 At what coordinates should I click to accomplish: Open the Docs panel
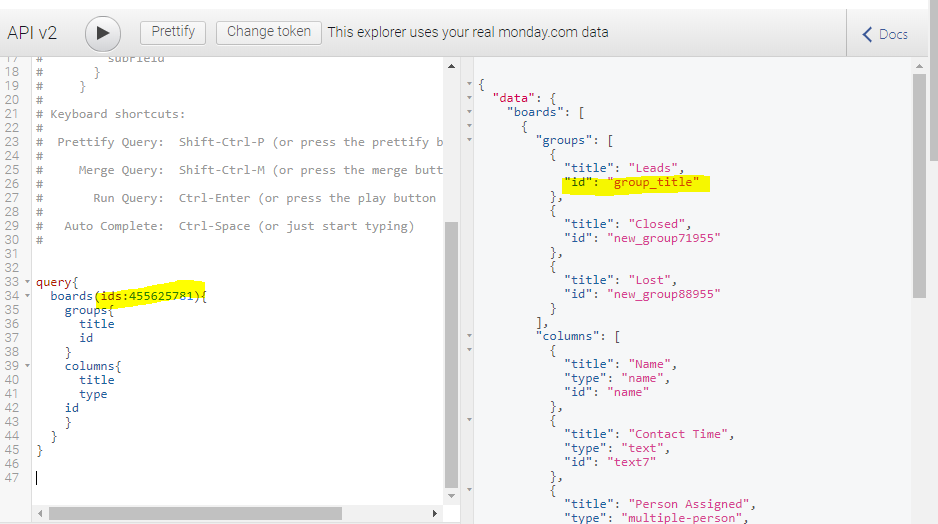pos(885,34)
